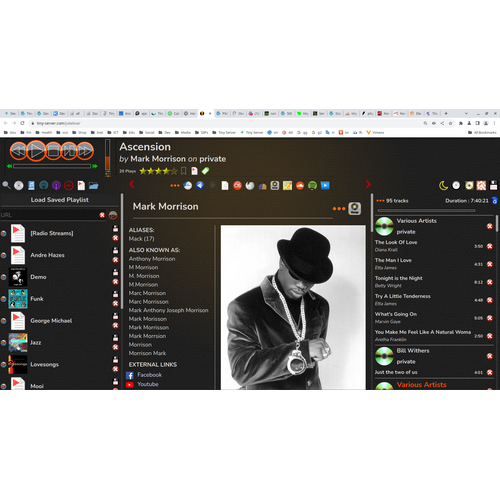Go forward with the red right arrow
The height and width of the screenshot is (500, 500).
point(368,184)
